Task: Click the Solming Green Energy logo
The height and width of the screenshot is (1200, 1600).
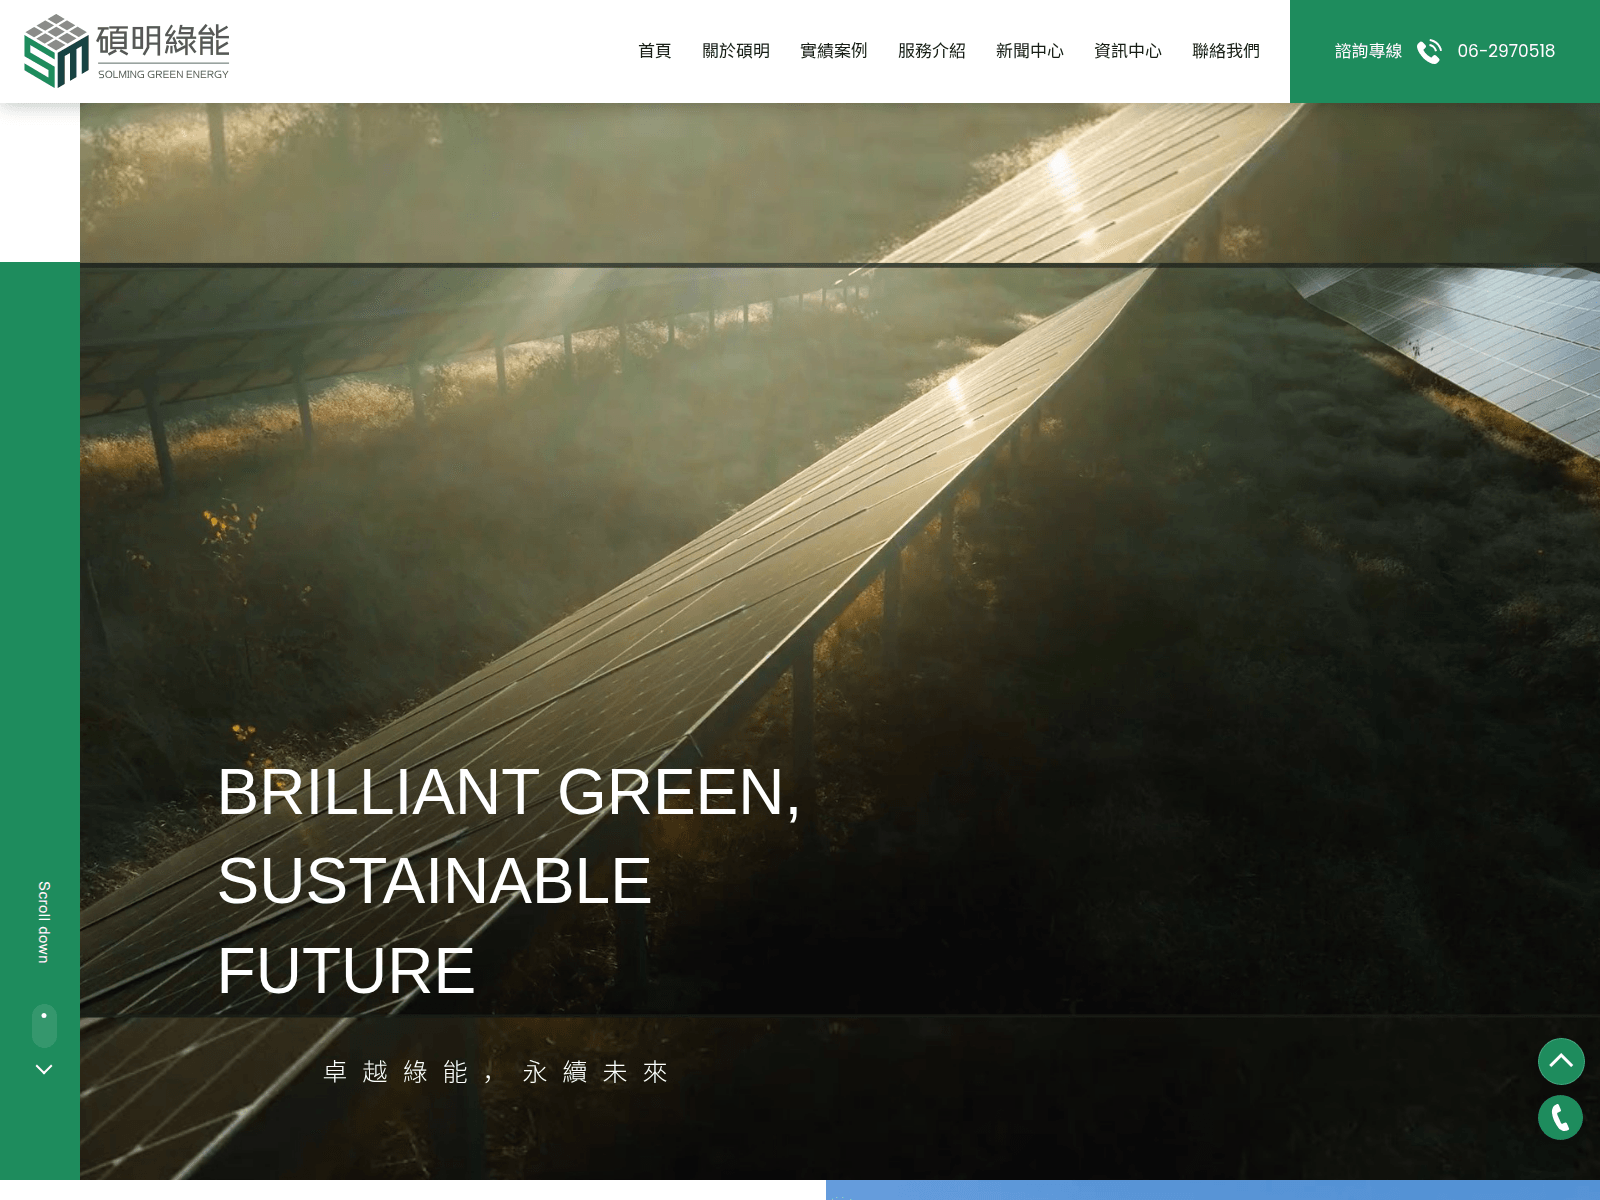Action: (x=127, y=51)
